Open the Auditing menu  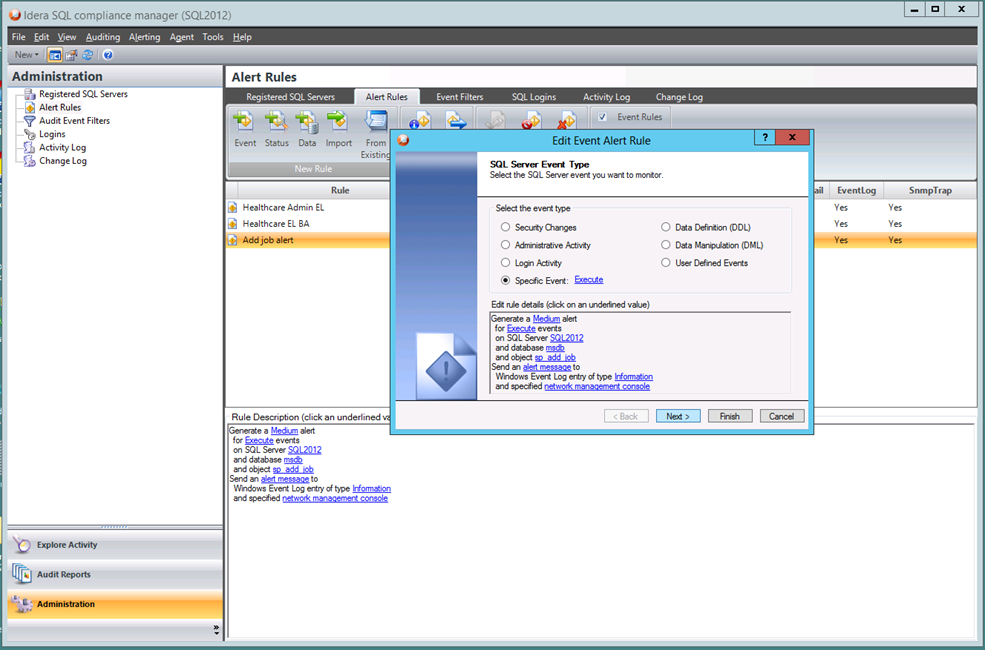click(102, 37)
